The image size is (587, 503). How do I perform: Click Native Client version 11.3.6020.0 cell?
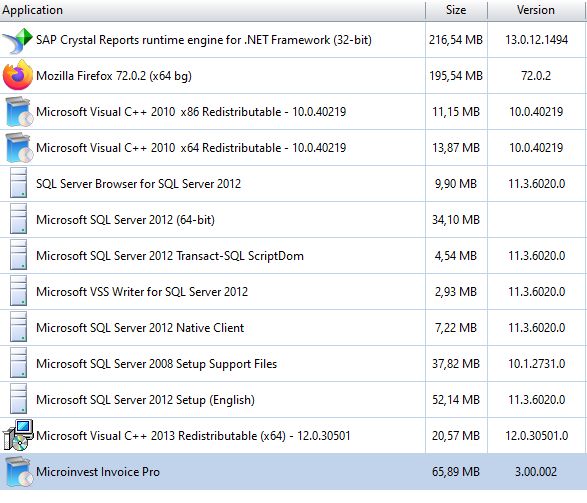[536, 327]
